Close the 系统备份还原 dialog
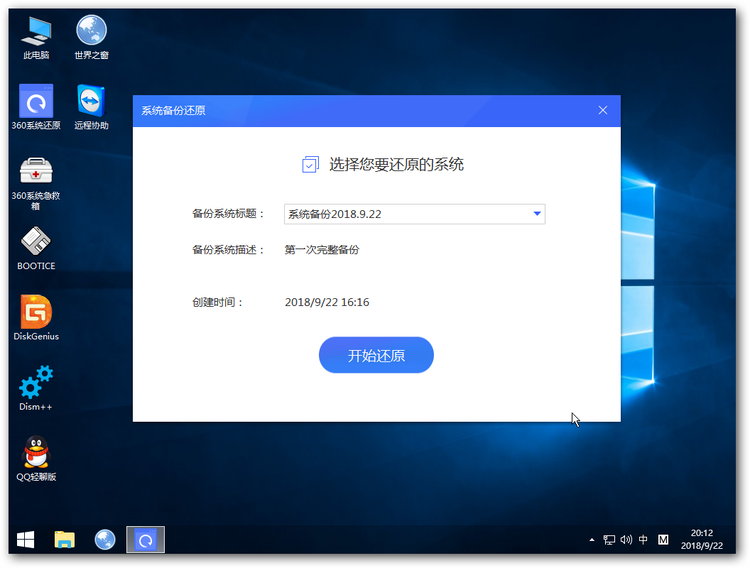This screenshot has width=750, height=568. click(x=603, y=111)
